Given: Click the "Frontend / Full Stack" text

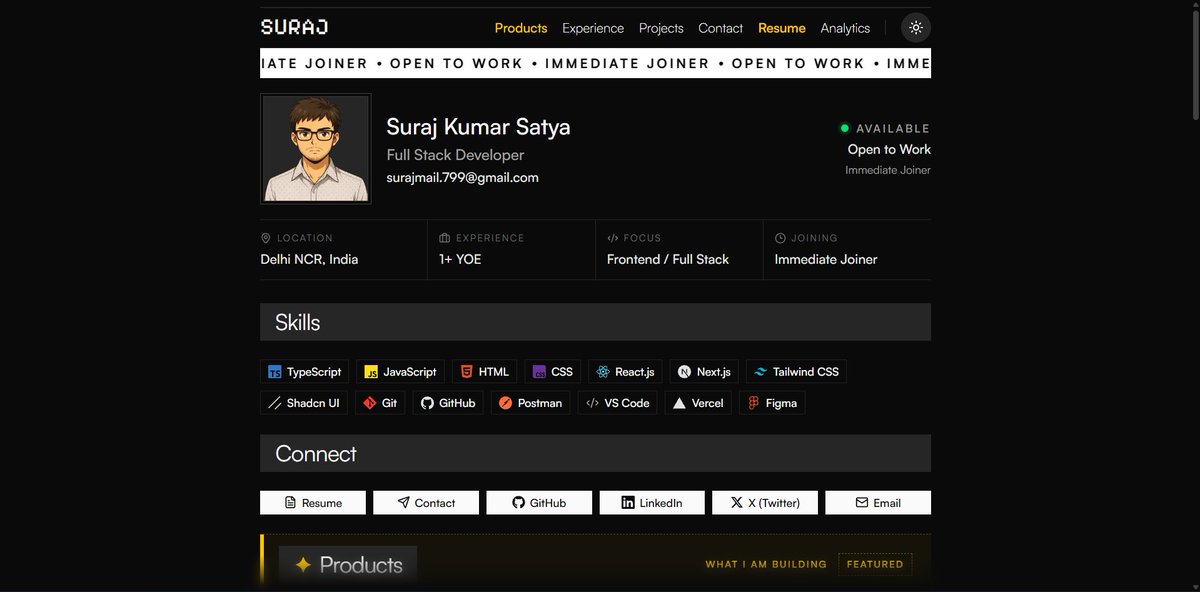Looking at the screenshot, I should click(x=668, y=259).
